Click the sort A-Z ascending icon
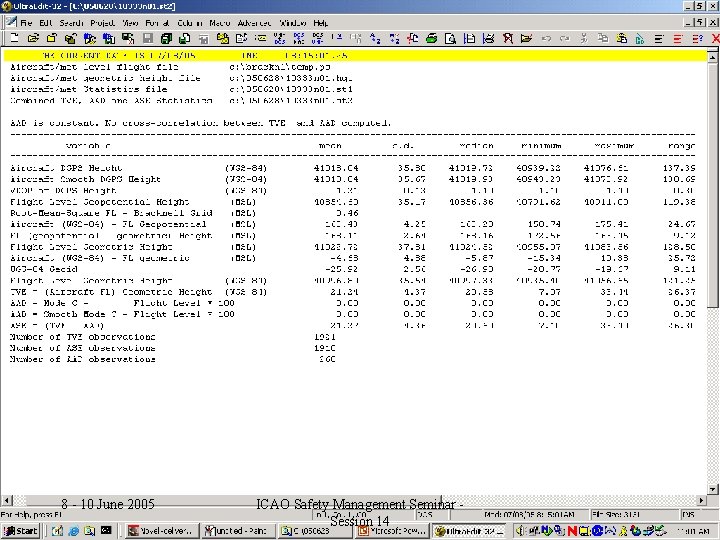Image resolution: width=720 pixels, height=540 pixels. 375,39
